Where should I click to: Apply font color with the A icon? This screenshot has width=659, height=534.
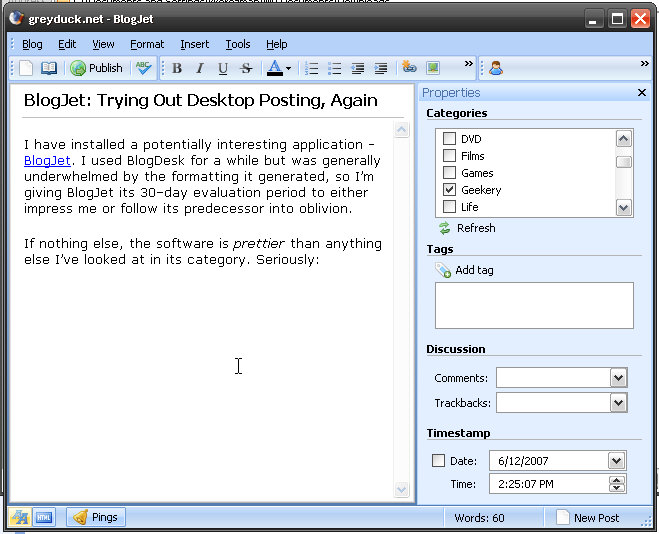click(275, 68)
